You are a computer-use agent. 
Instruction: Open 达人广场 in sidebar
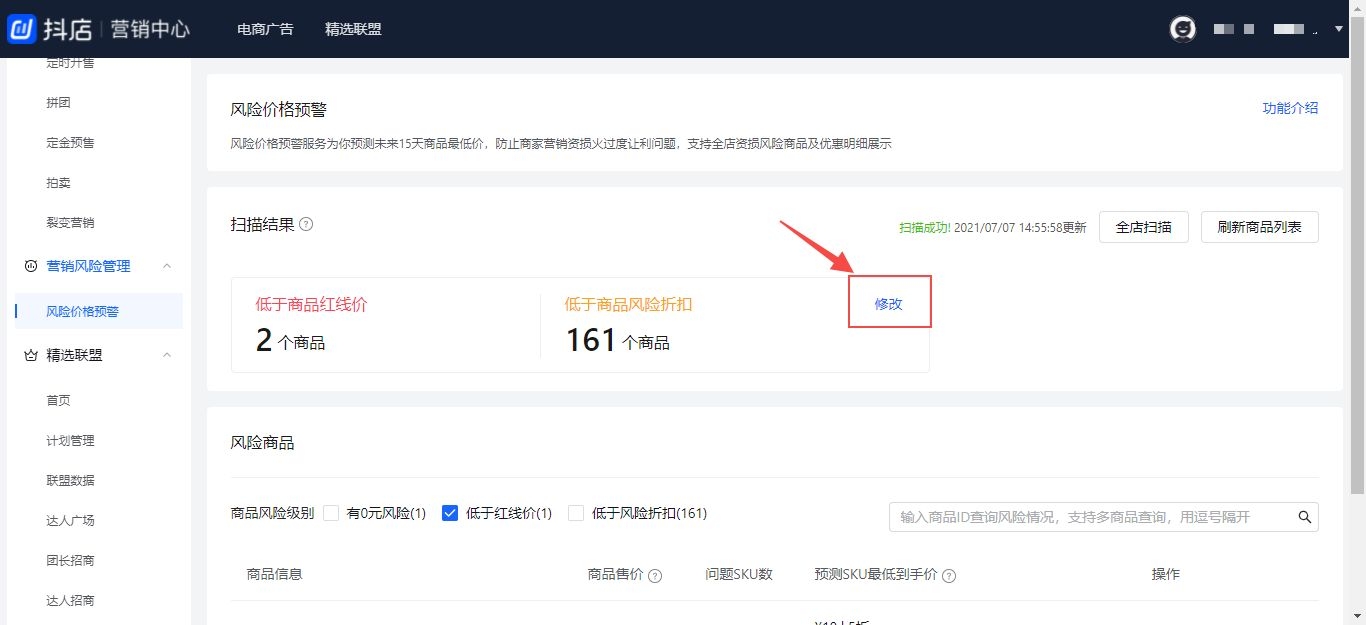tap(70, 520)
